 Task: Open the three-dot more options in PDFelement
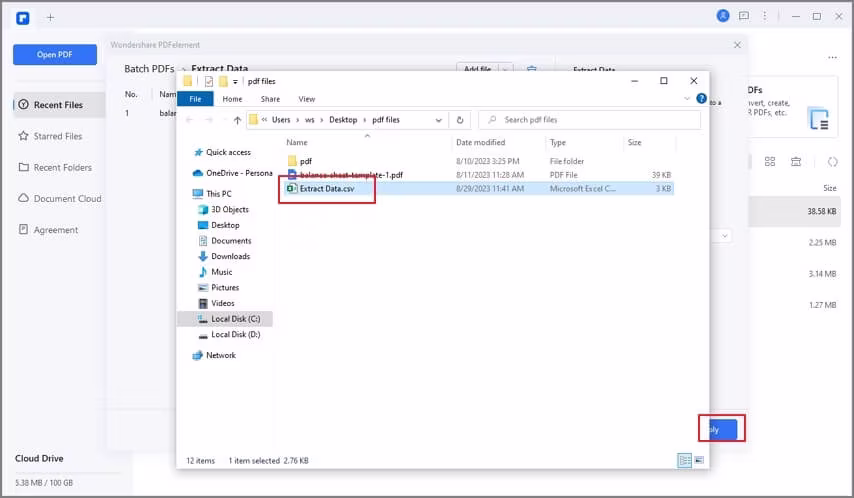[832, 57]
